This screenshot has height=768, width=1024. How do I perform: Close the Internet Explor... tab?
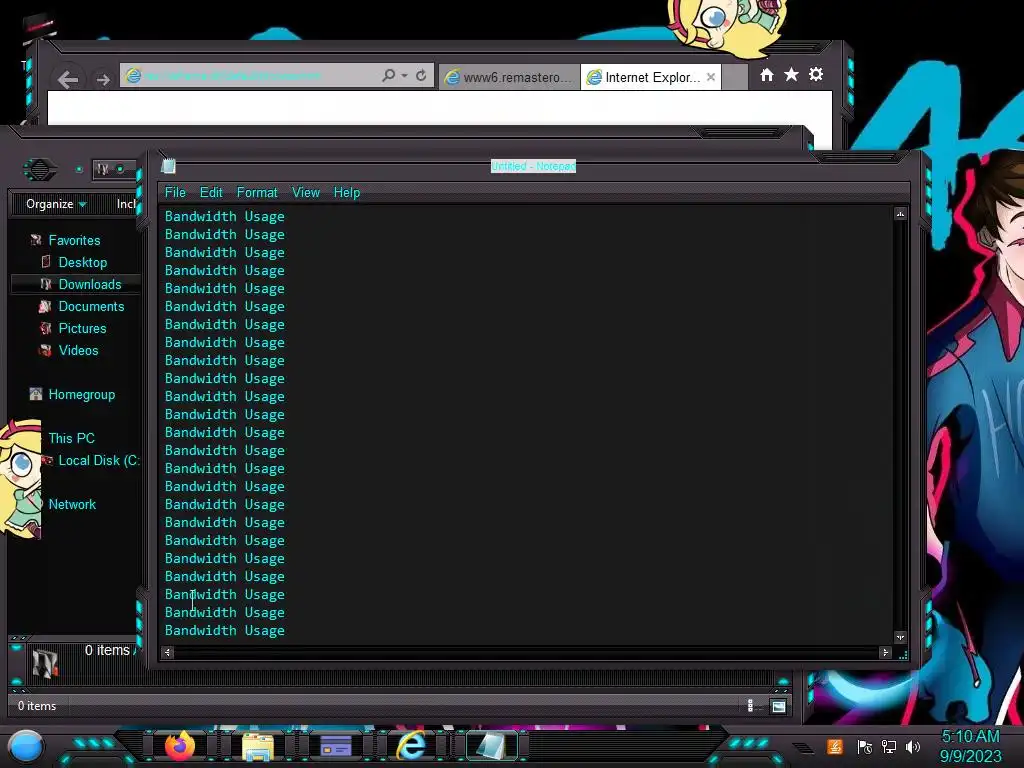coord(711,77)
